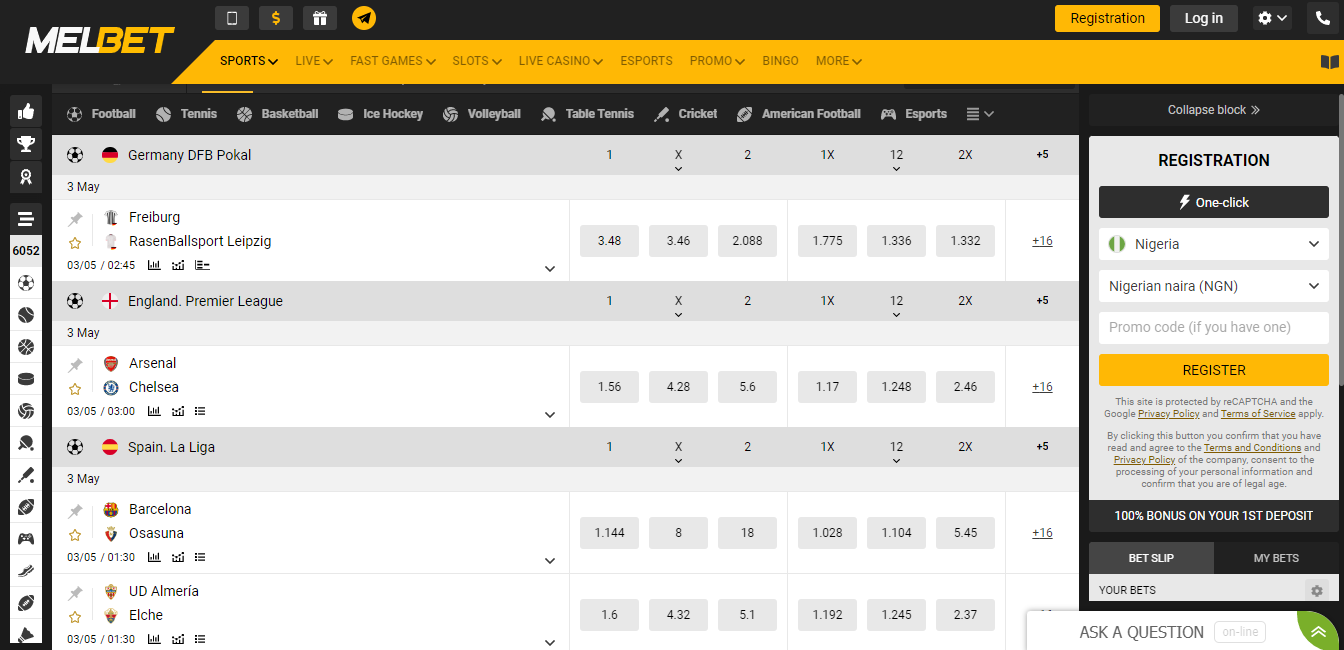Expand the Barcelona vs Osasuna markets chevron
Image resolution: width=1344 pixels, height=650 pixels.
(549, 560)
